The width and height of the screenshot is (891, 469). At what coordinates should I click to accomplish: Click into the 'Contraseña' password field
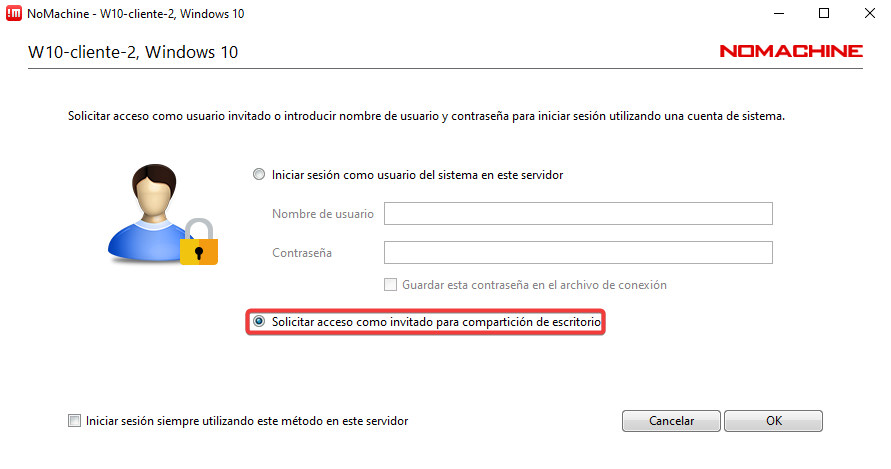tap(578, 253)
